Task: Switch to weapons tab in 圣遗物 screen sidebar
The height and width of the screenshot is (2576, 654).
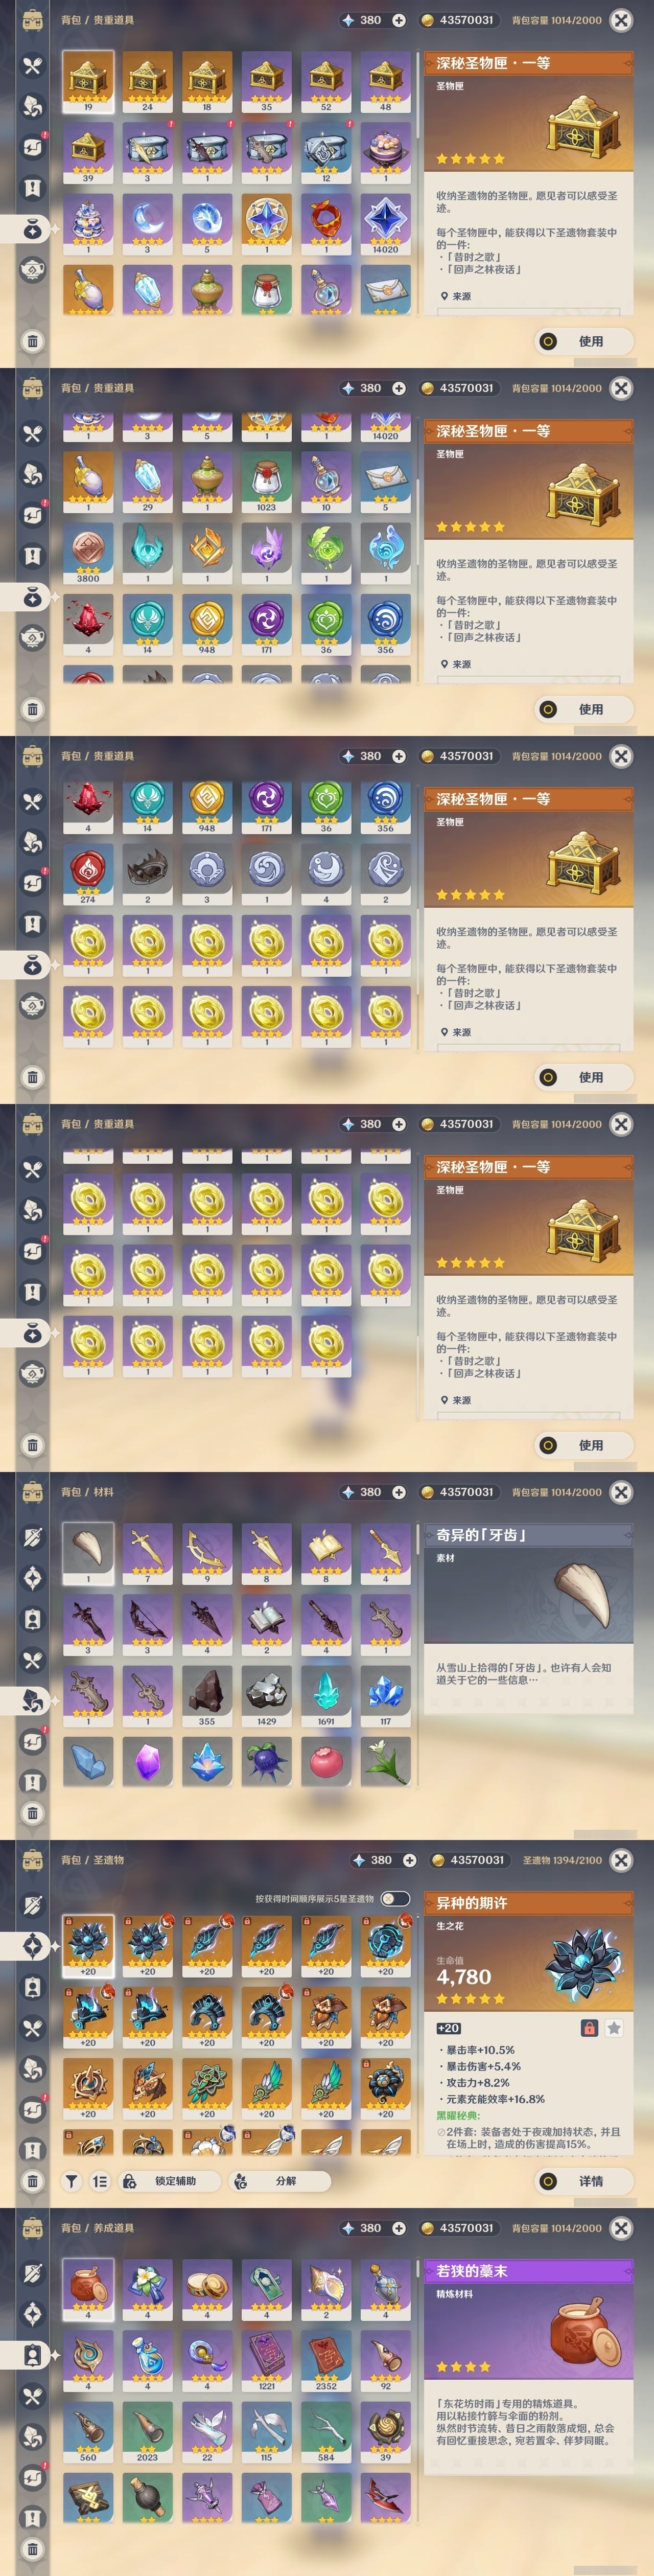Action: [x=32, y=1905]
